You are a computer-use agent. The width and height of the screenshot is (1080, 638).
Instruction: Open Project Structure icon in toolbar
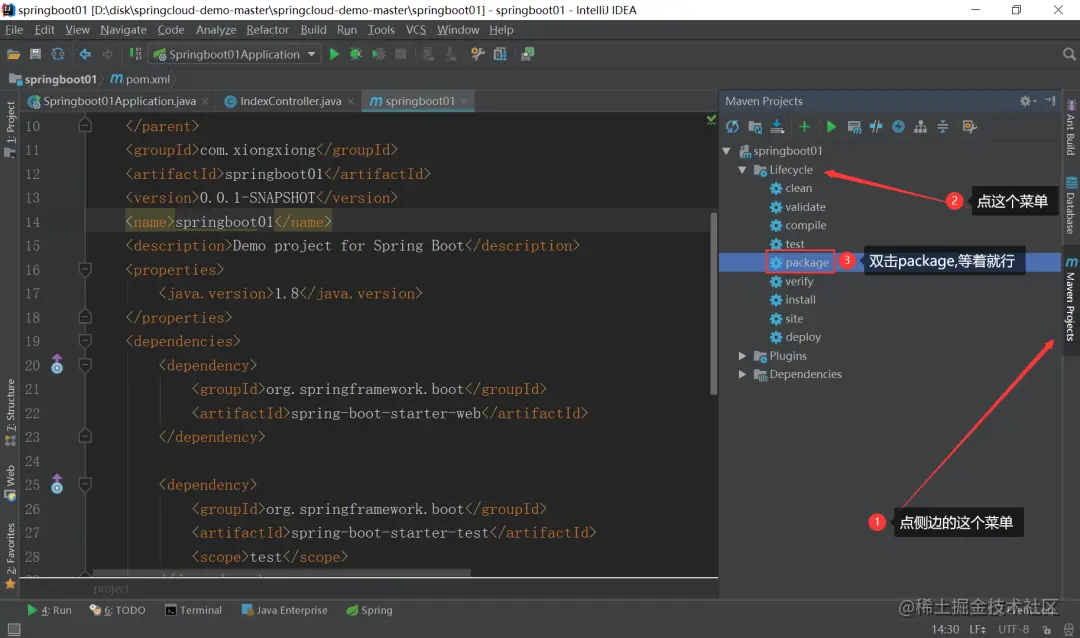[x=500, y=54]
